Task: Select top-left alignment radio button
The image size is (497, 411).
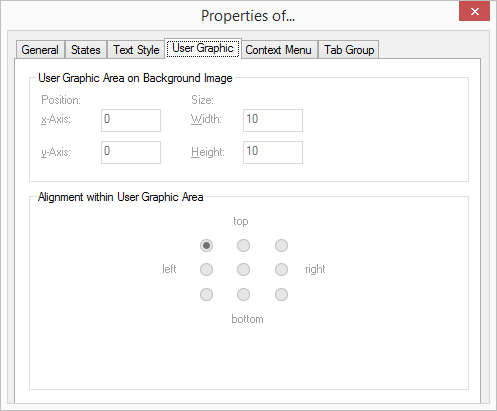Action: pyautogui.click(x=206, y=246)
